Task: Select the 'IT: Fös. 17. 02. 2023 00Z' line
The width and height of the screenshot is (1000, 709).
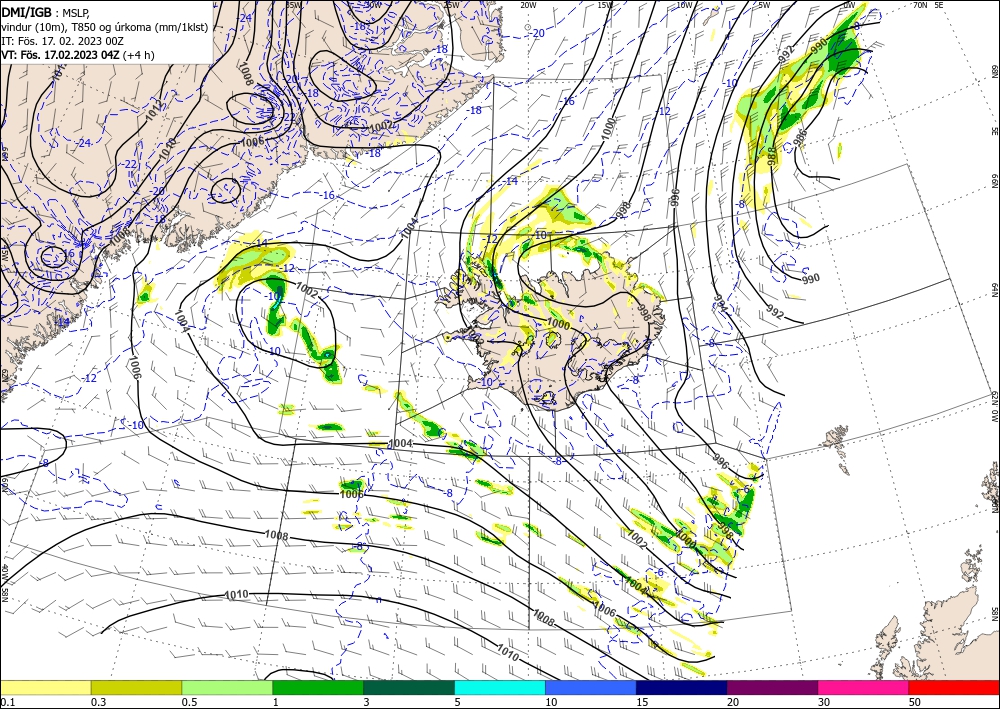Action: (x=62, y=41)
